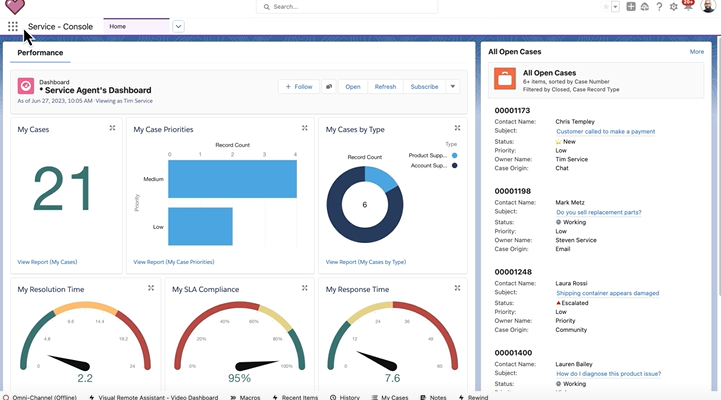Viewport: 721px width, 400px height.
Task: Open View Report (My Cases by Type) link
Action: coord(366,262)
